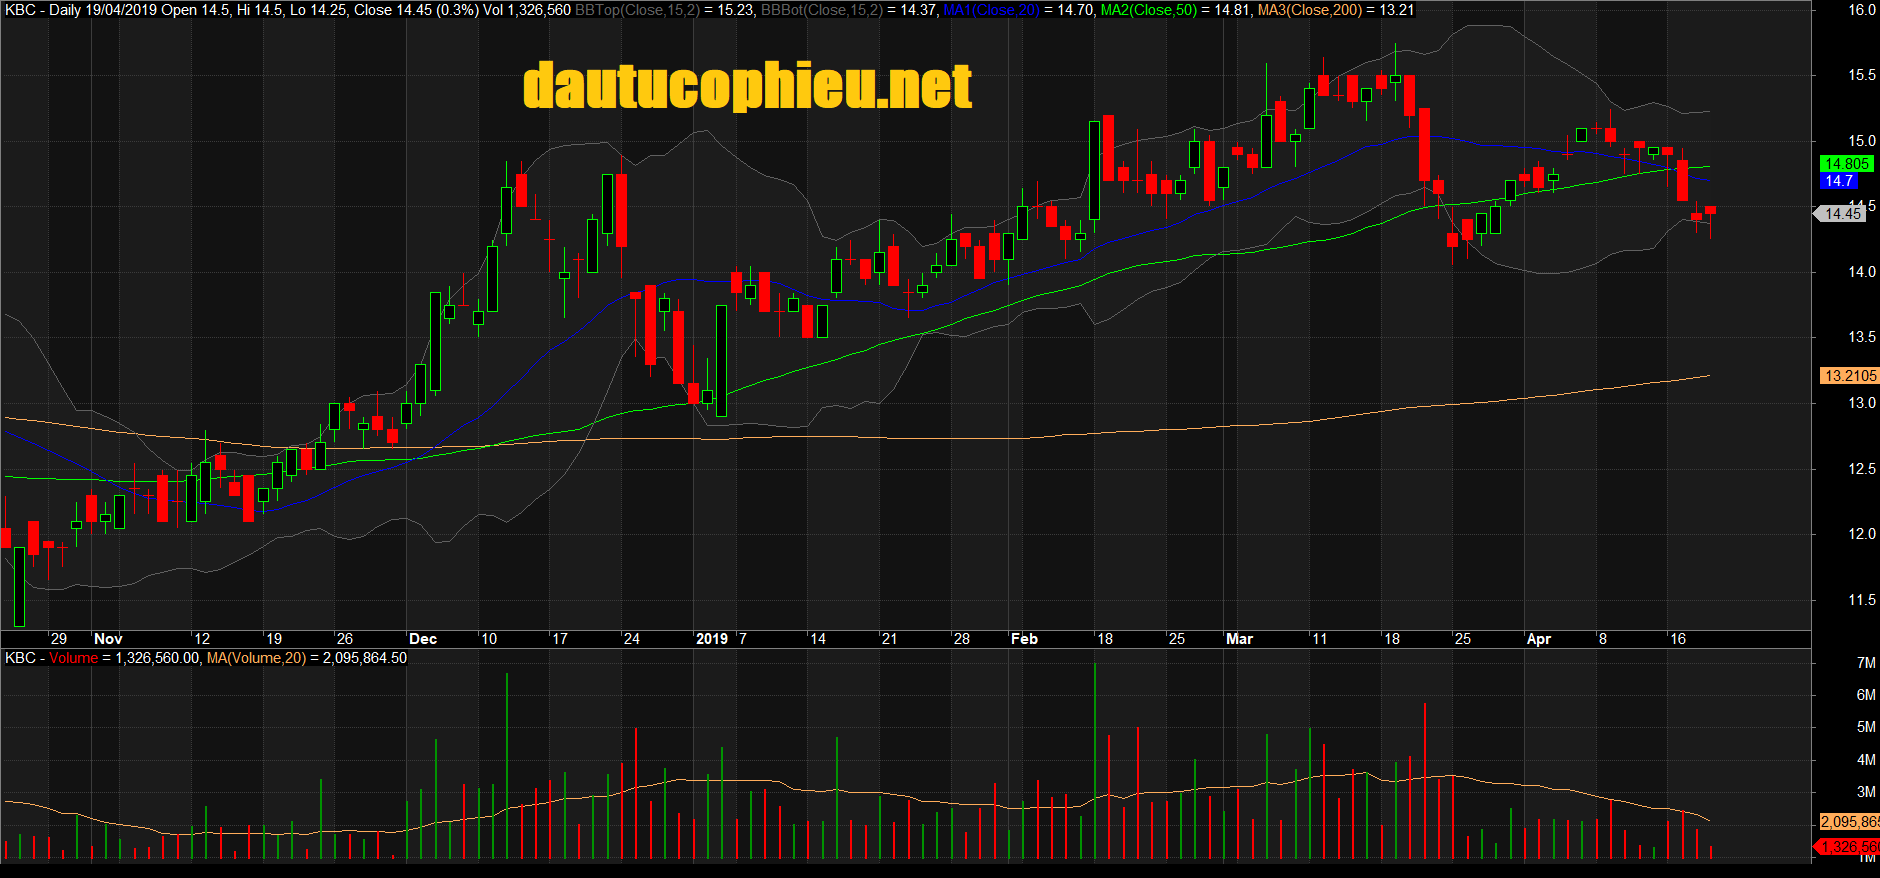This screenshot has width=1880, height=878.
Task: Click the Nov label on date axis
Action: coord(108,639)
